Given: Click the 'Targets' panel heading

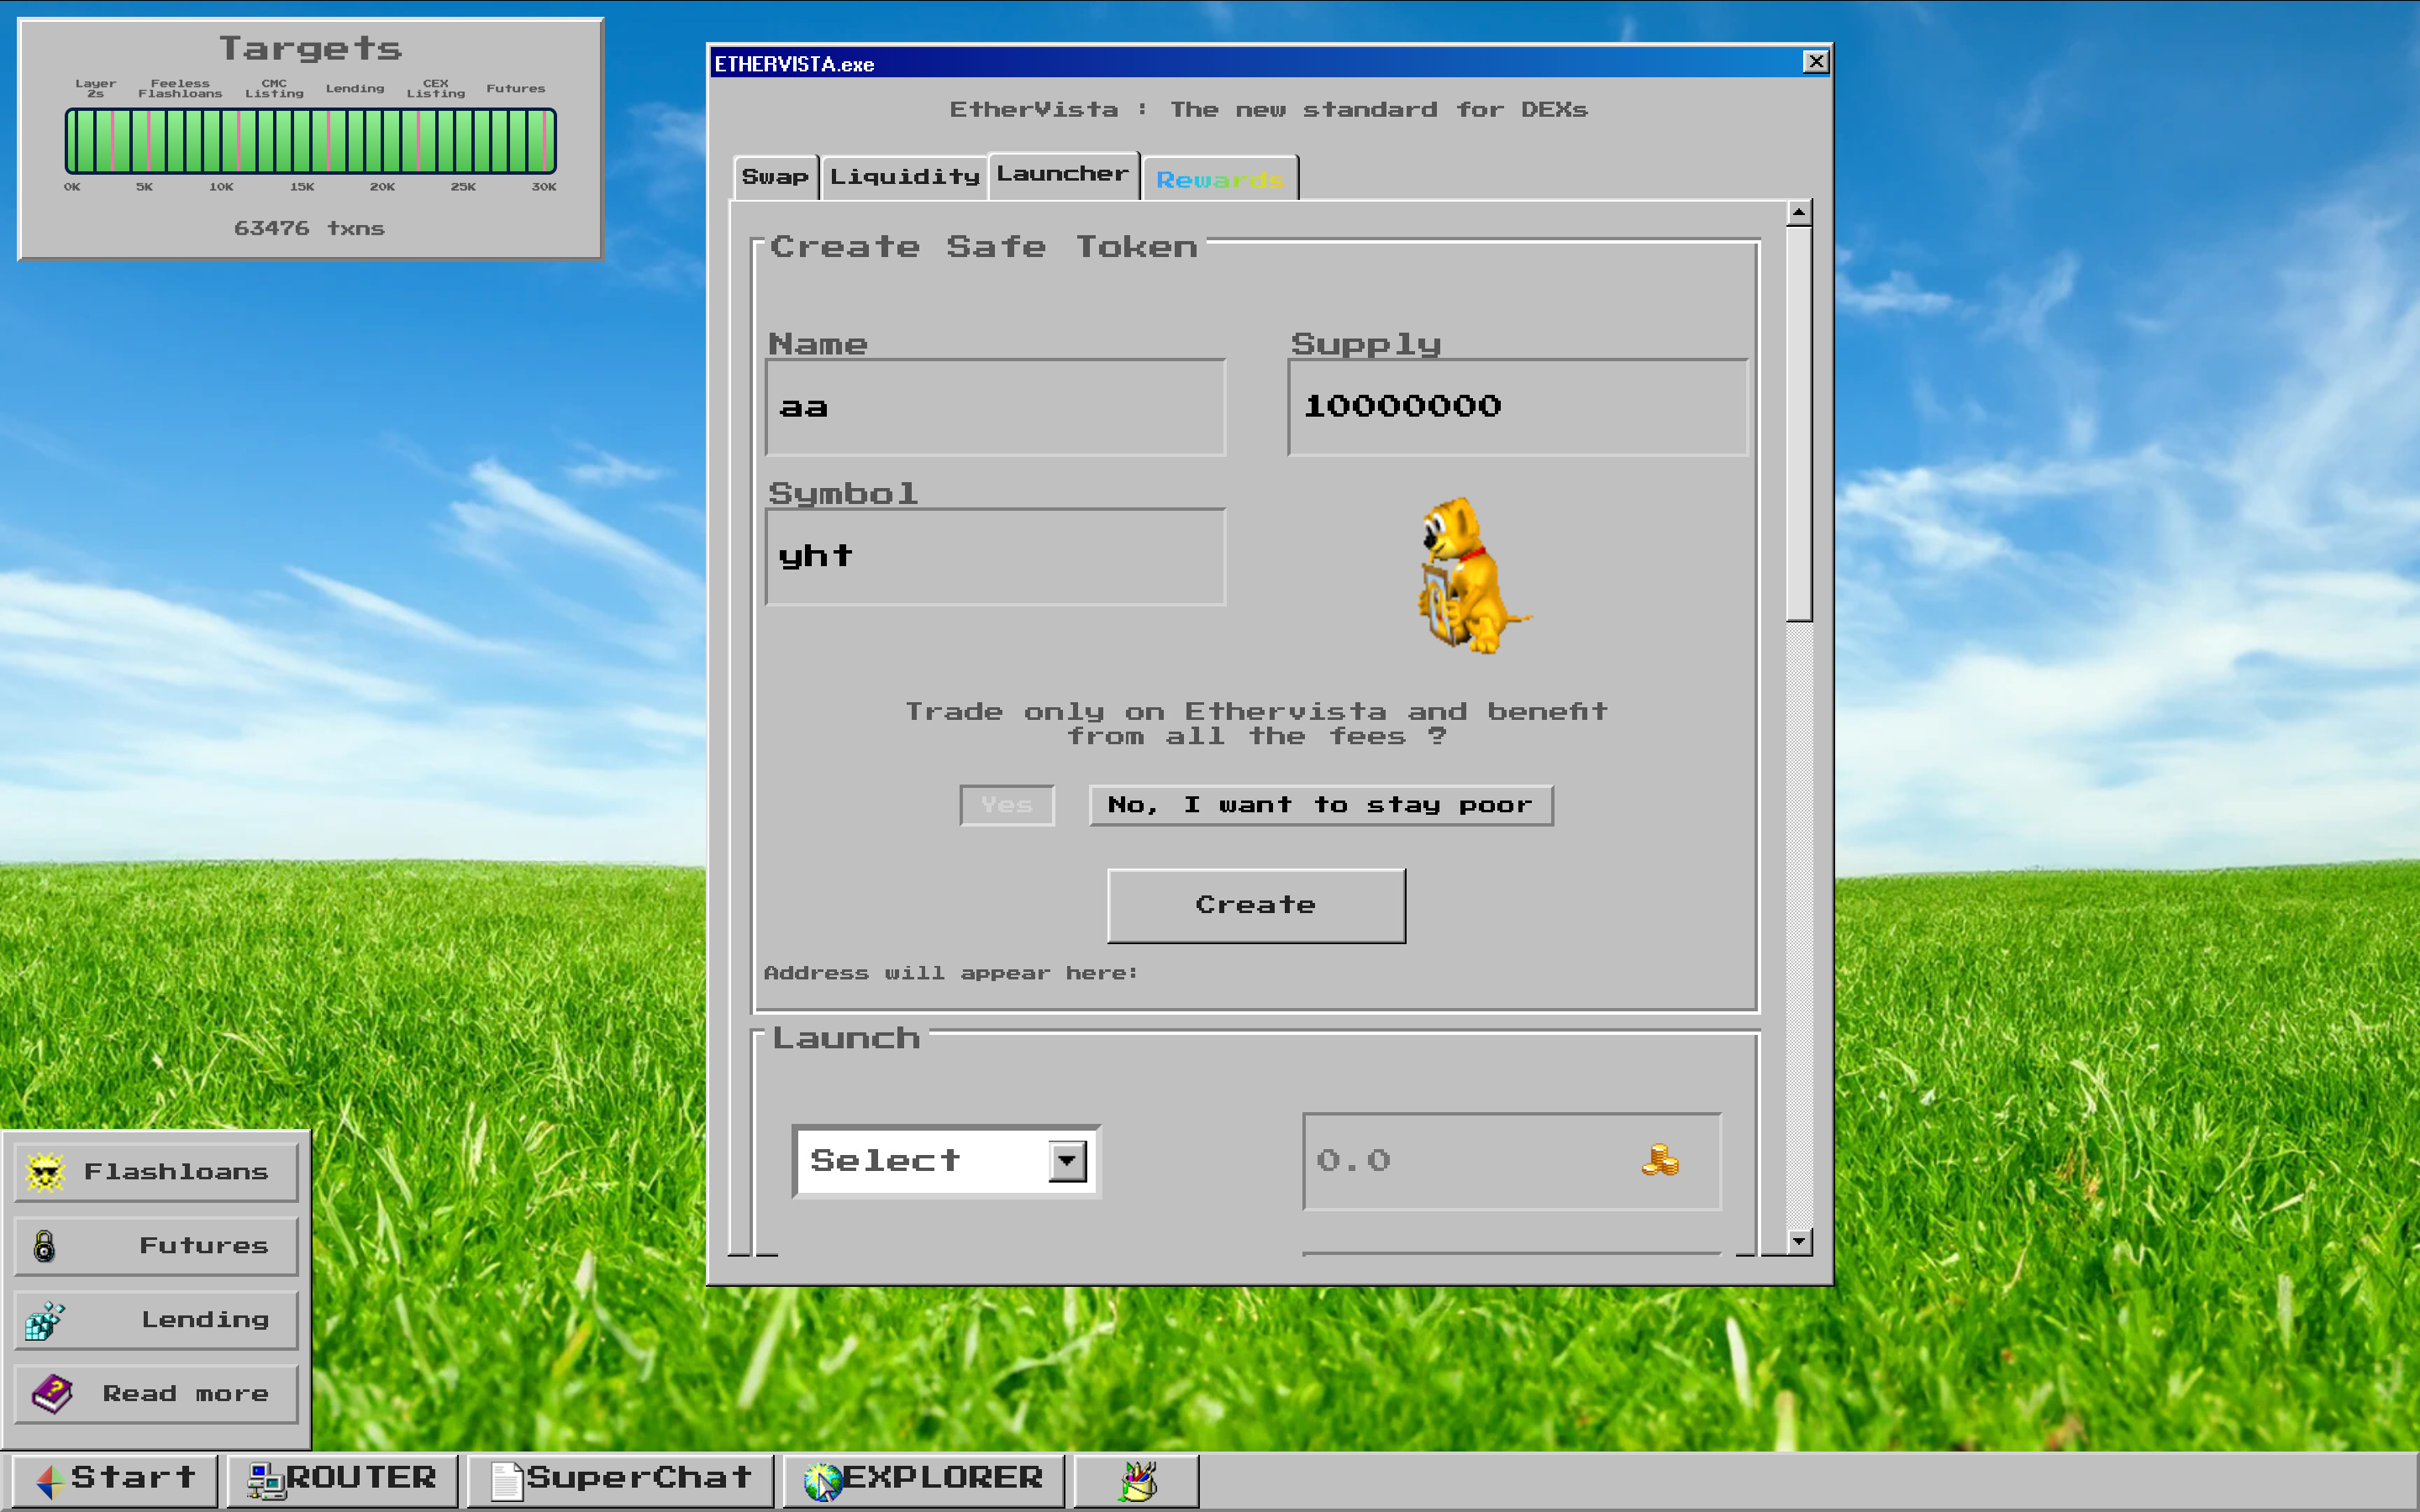Looking at the screenshot, I should click(310, 48).
